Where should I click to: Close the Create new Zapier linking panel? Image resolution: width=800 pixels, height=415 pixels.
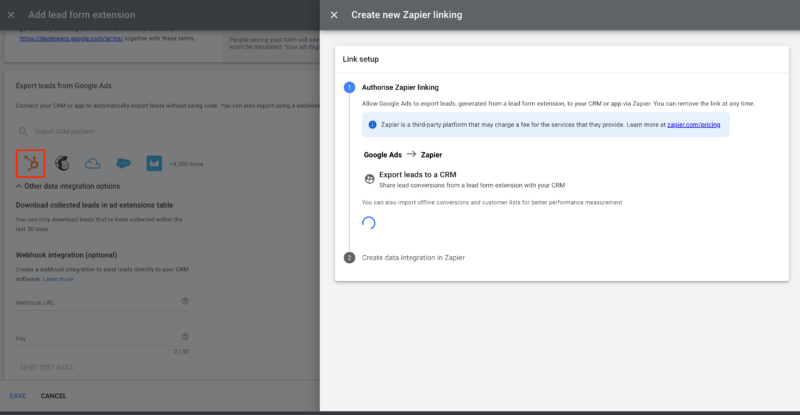pos(334,15)
